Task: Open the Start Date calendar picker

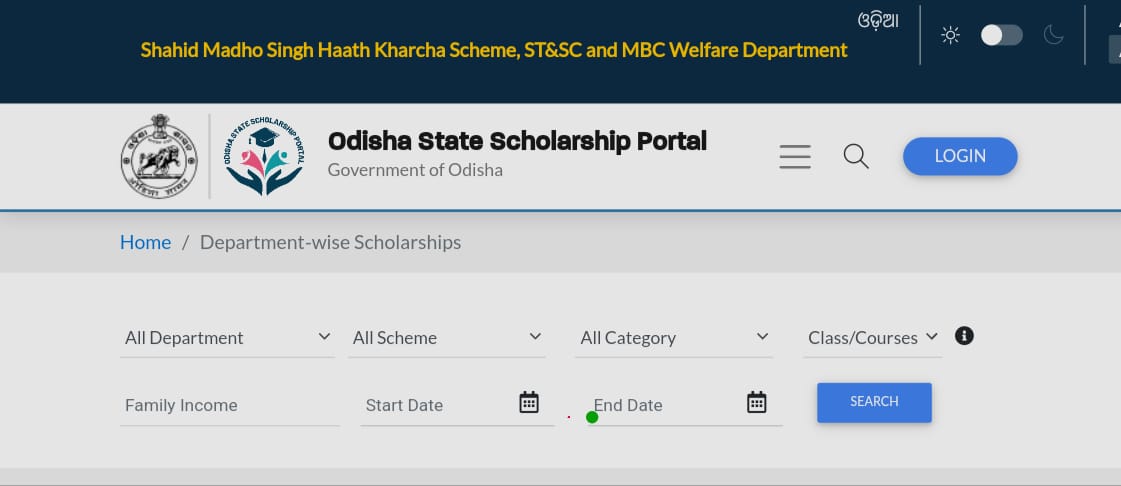Action: point(529,403)
